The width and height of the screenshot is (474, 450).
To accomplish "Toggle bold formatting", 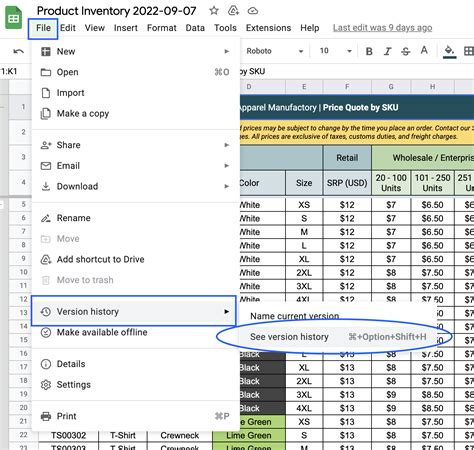I will coord(369,51).
